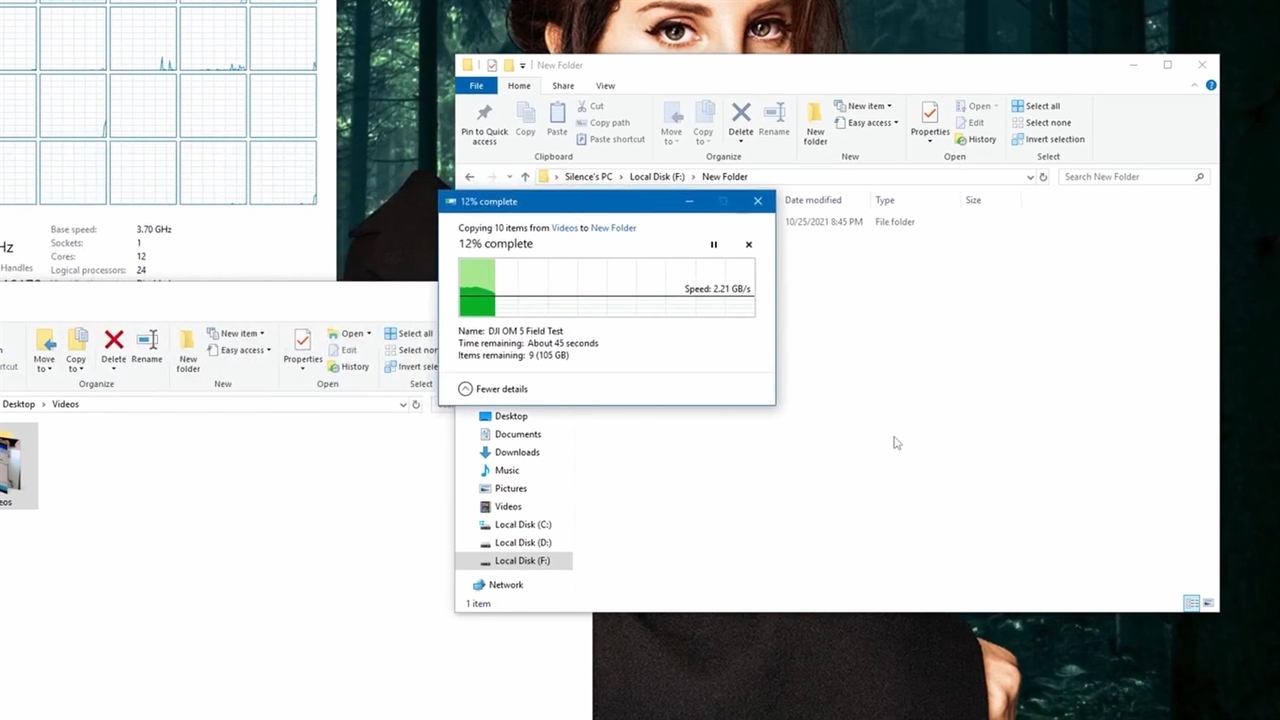Click Pin to Quick access icon

(x=484, y=113)
